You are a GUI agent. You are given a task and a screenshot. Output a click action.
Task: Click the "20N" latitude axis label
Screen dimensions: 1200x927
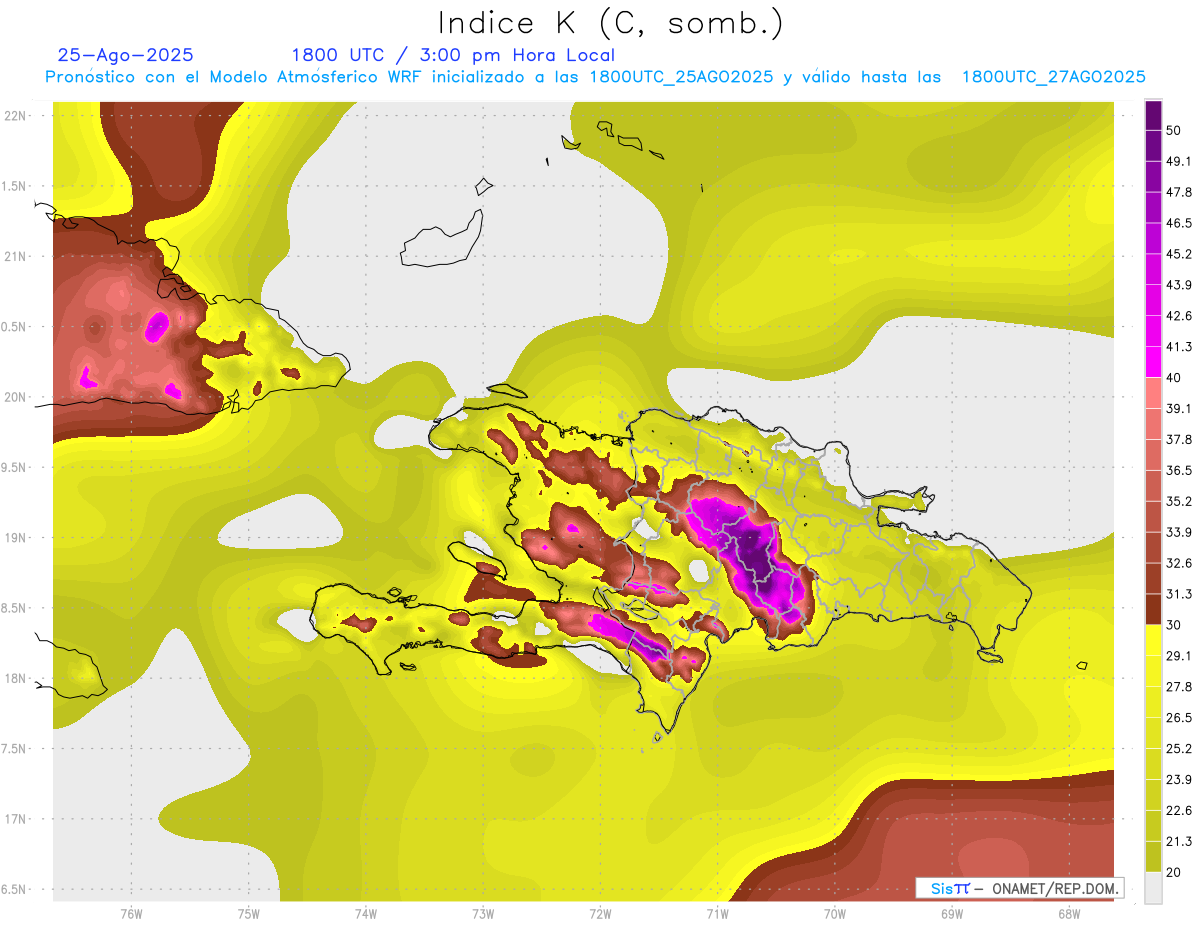15,397
